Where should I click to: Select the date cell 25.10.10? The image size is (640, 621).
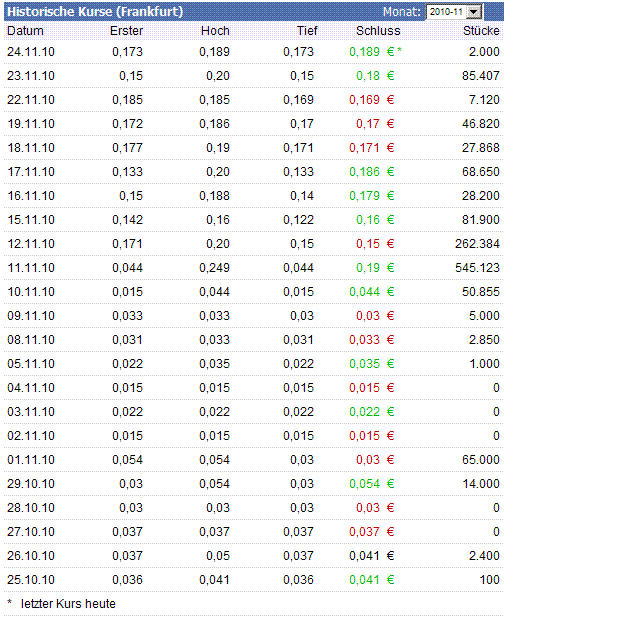[x=31, y=579]
